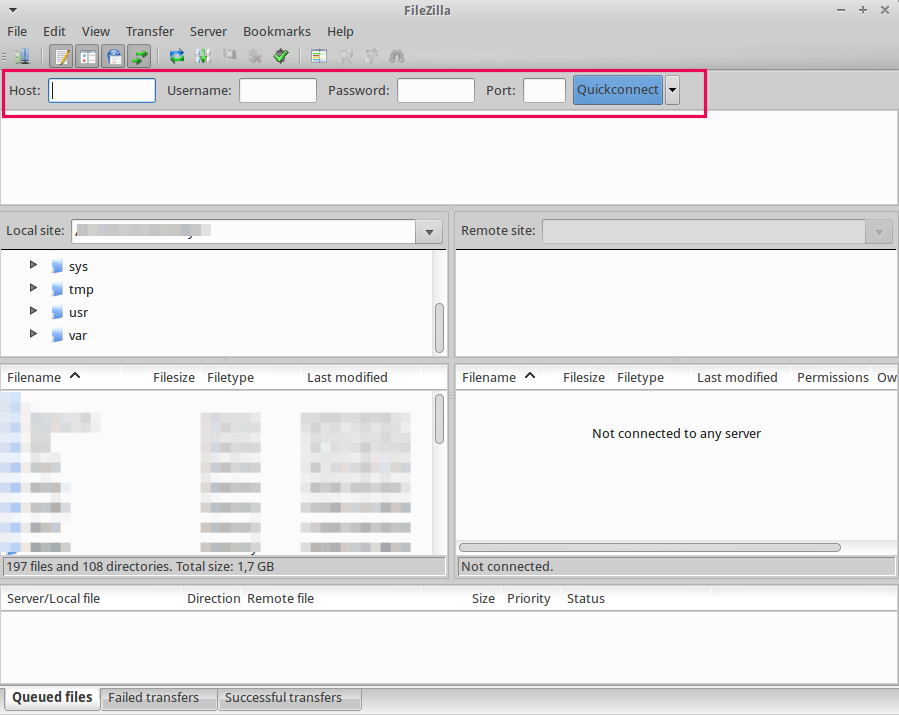This screenshot has width=899, height=715.
Task: Click the var folder icon
Action: pyautogui.click(x=57, y=335)
